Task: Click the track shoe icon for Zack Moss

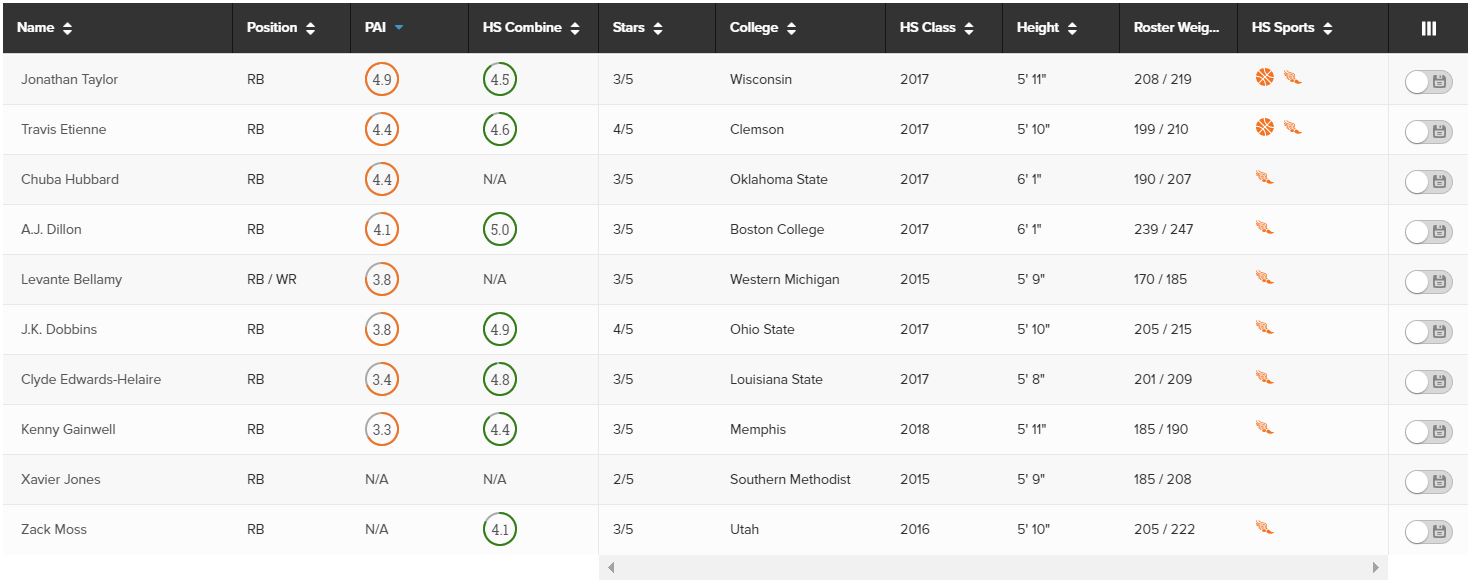Action: pyautogui.click(x=1265, y=528)
